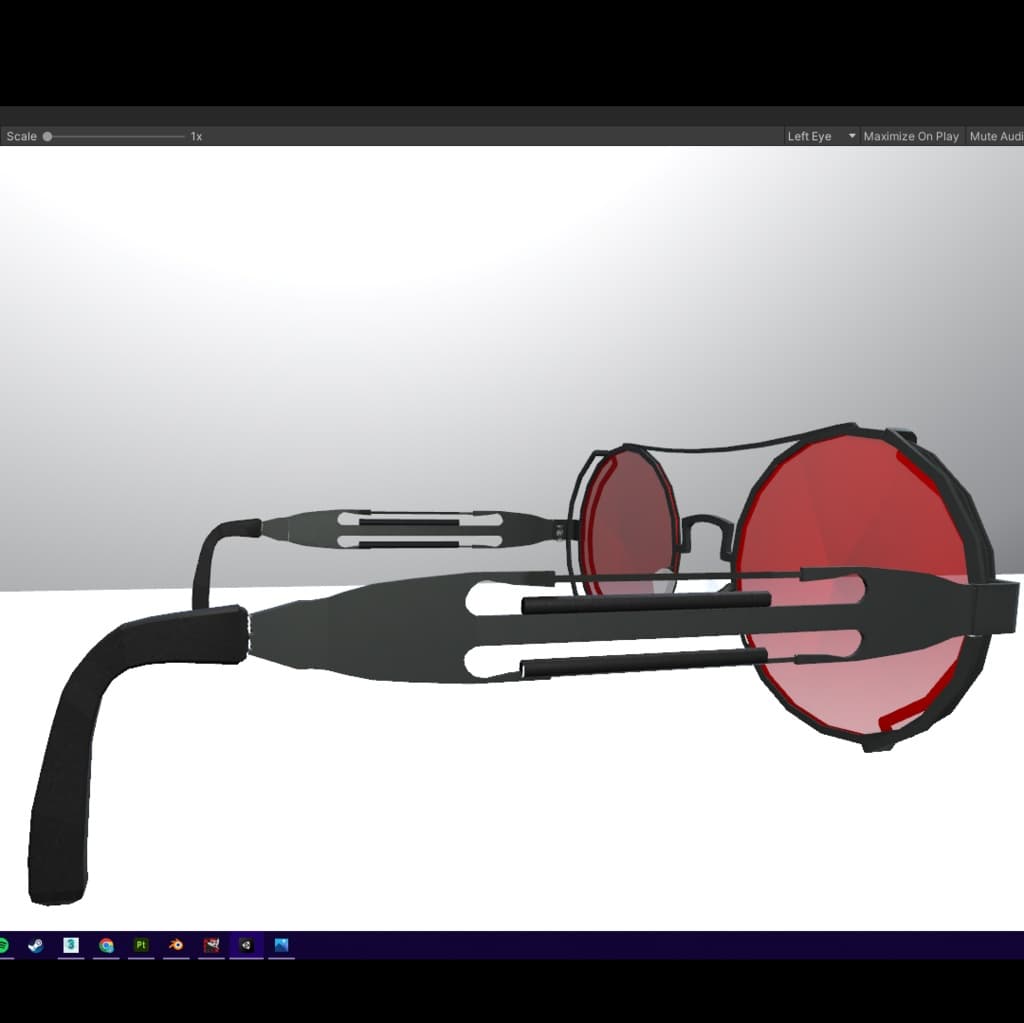Click the arrow beside Left Eye
1024x1023 pixels.
click(852, 136)
